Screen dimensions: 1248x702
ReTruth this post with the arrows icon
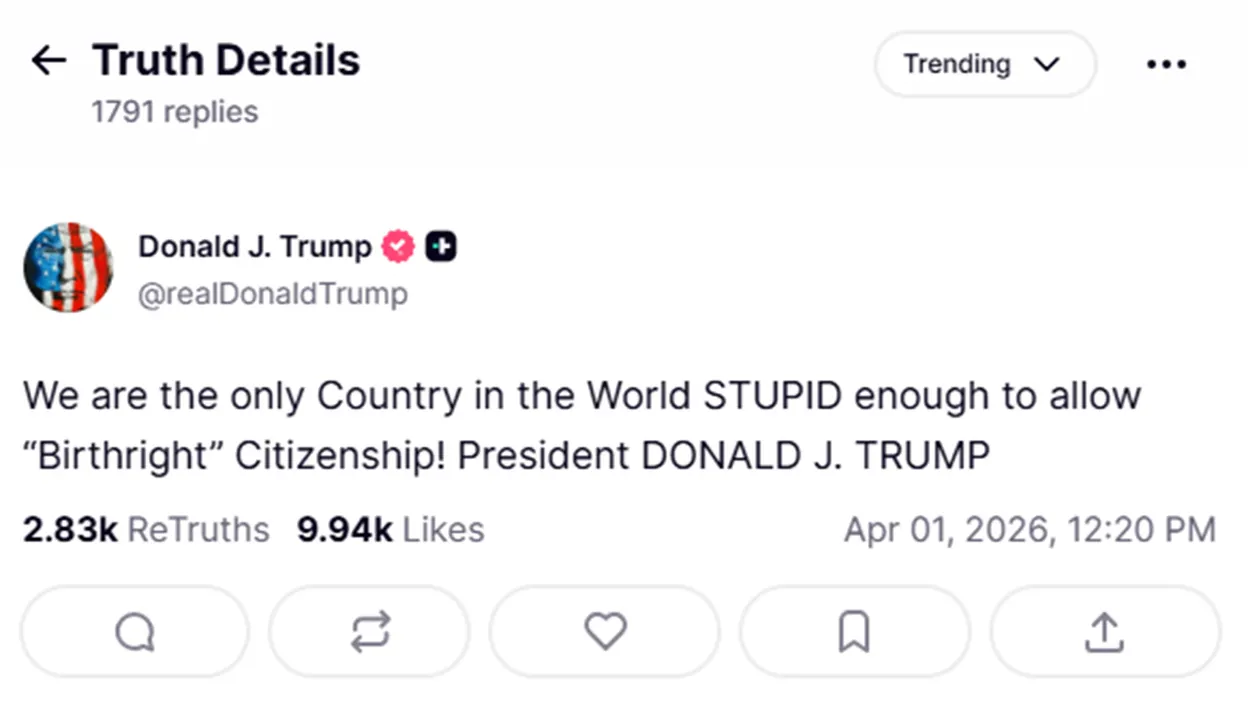click(369, 632)
